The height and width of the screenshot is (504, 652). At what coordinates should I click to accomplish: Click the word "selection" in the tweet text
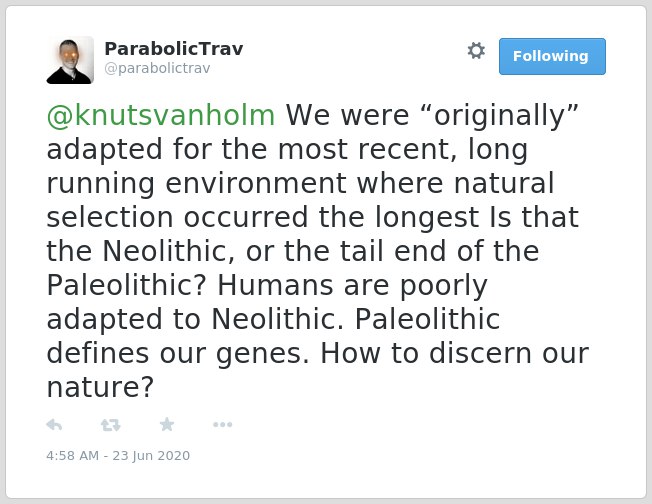point(110,217)
